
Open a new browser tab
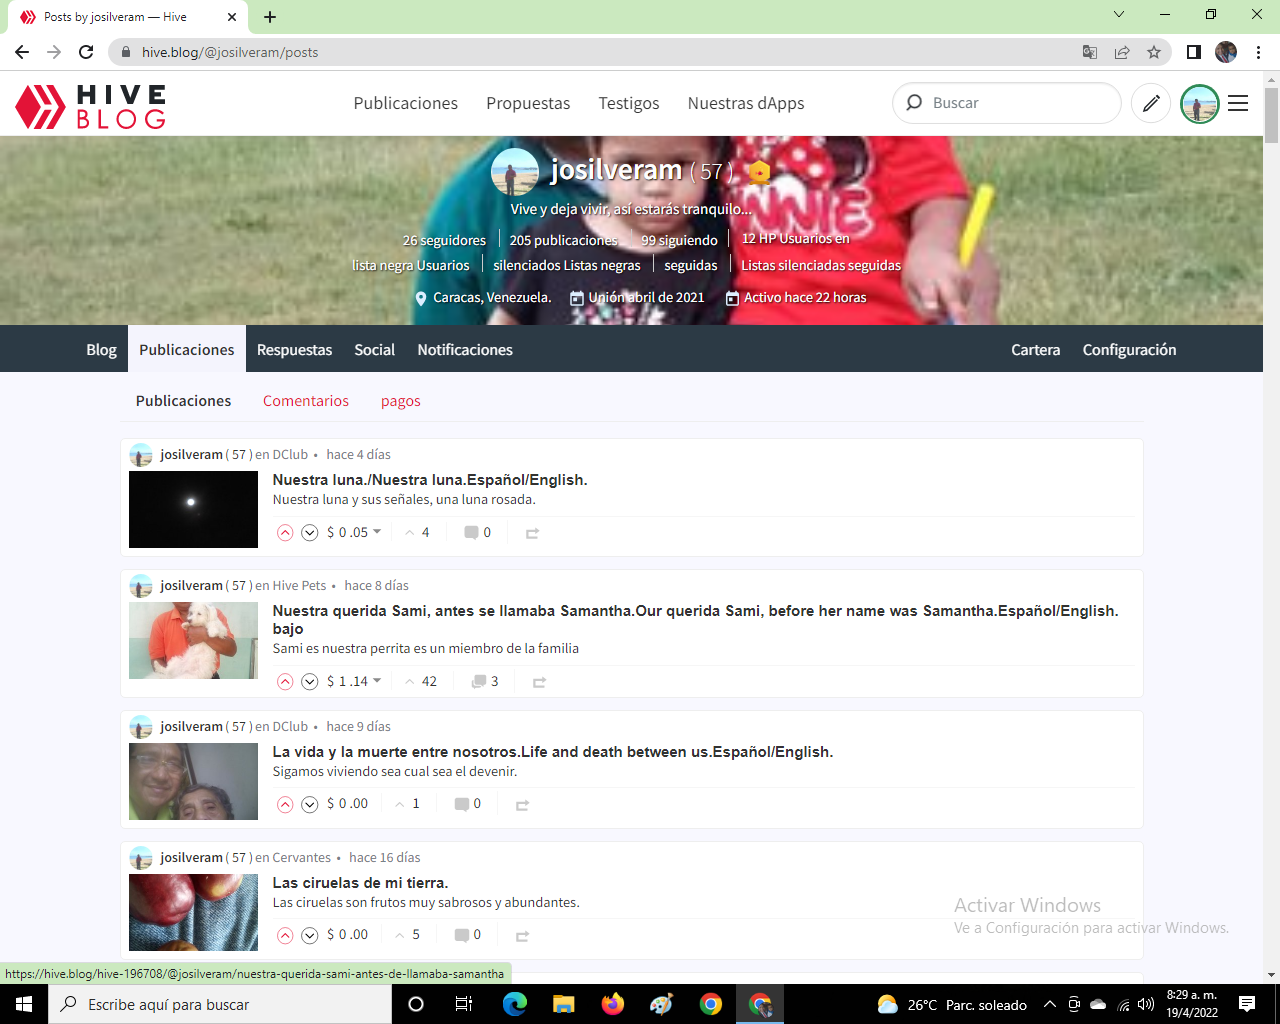coord(270,16)
